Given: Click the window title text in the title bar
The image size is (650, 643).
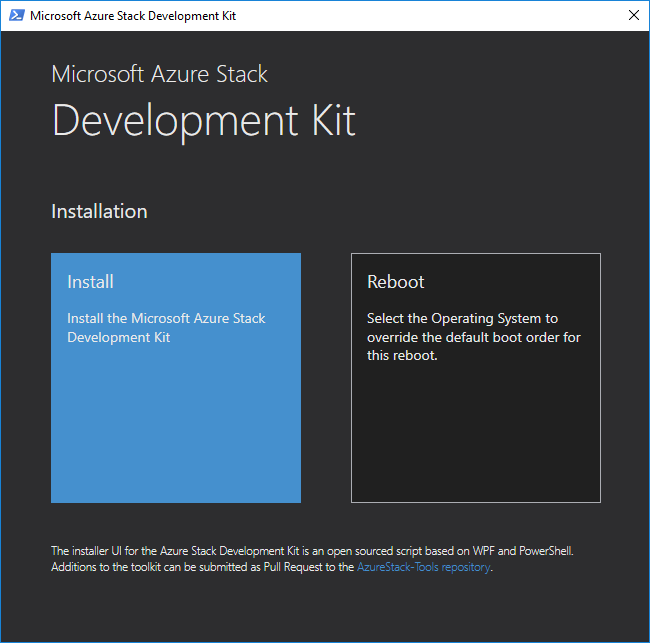Looking at the screenshot, I should 134,16.
